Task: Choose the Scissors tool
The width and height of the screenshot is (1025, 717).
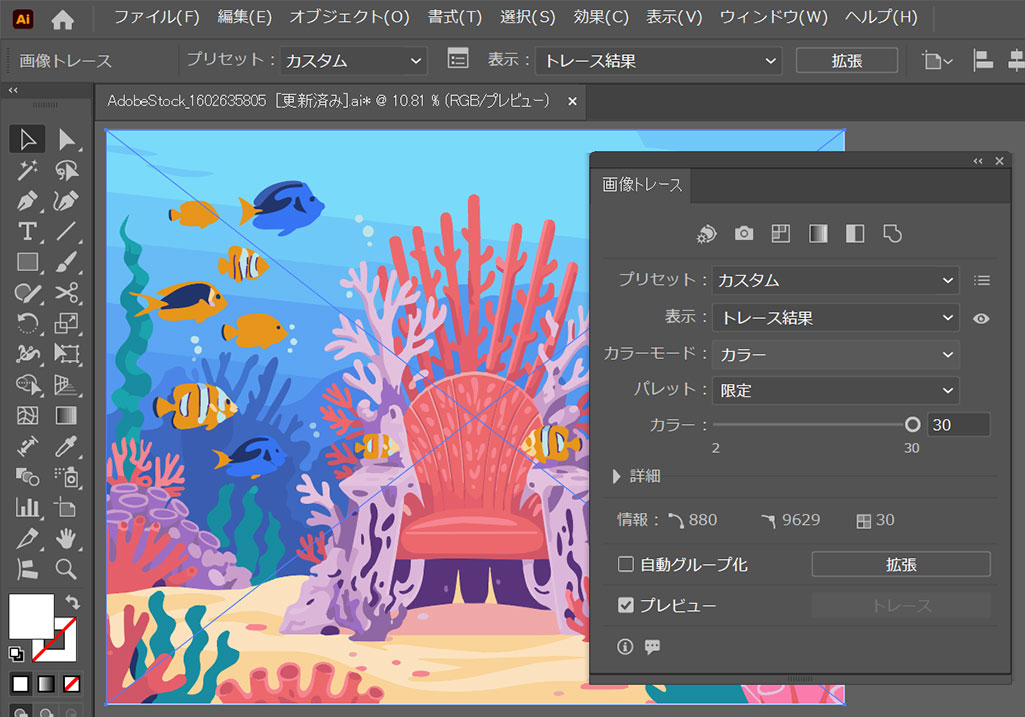Action: (x=66, y=293)
